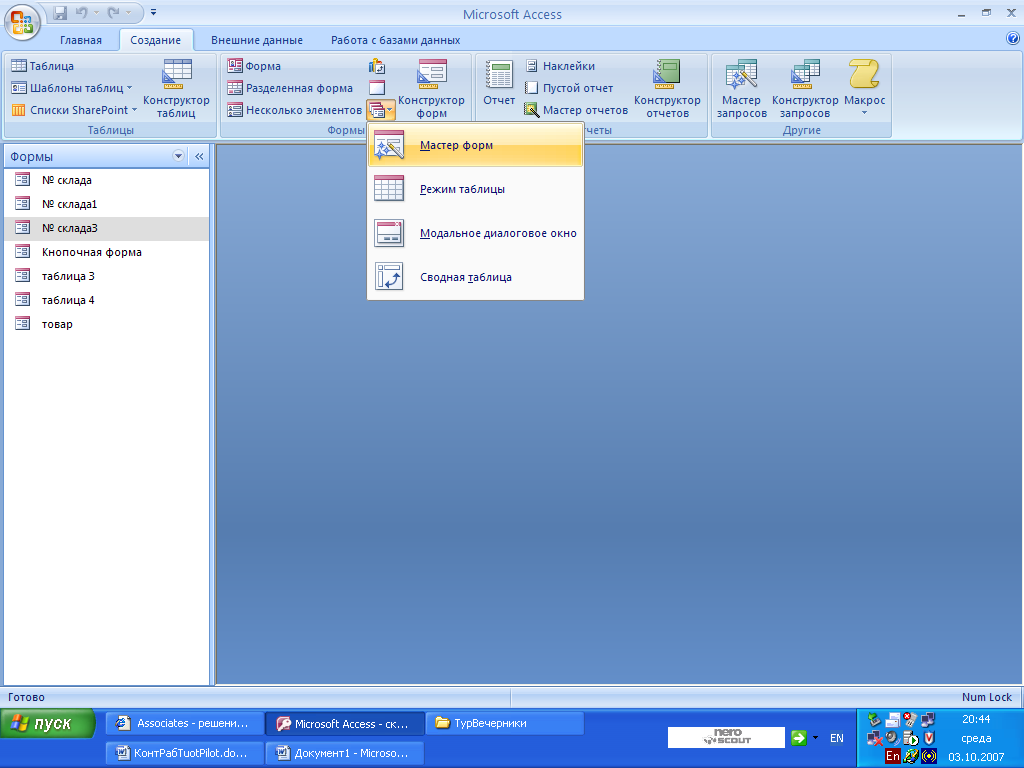Click the red En keyboard tray icon
This screenshot has height=768, width=1024.
pos(893,756)
